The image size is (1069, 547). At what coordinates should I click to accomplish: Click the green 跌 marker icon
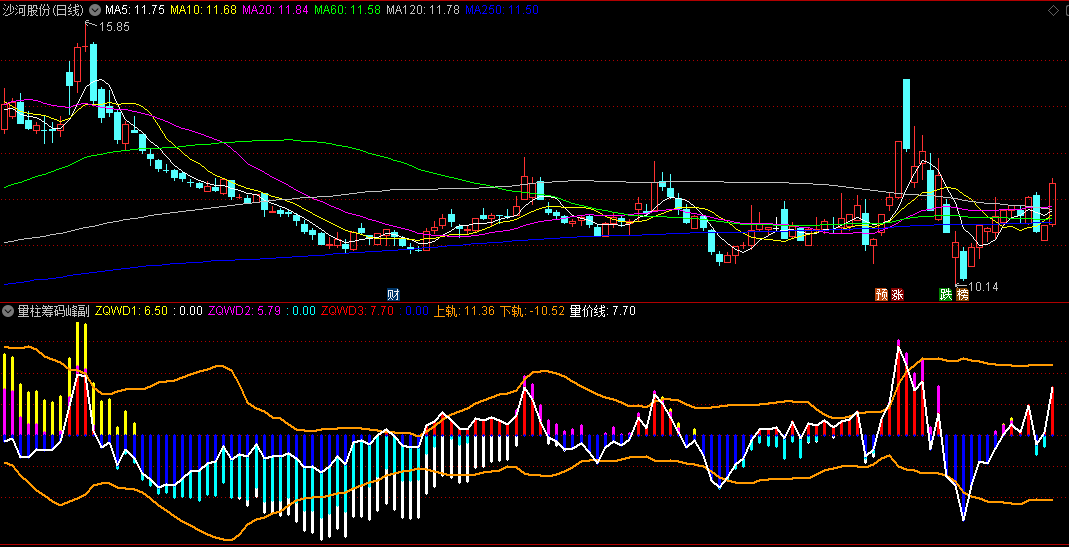click(945, 294)
